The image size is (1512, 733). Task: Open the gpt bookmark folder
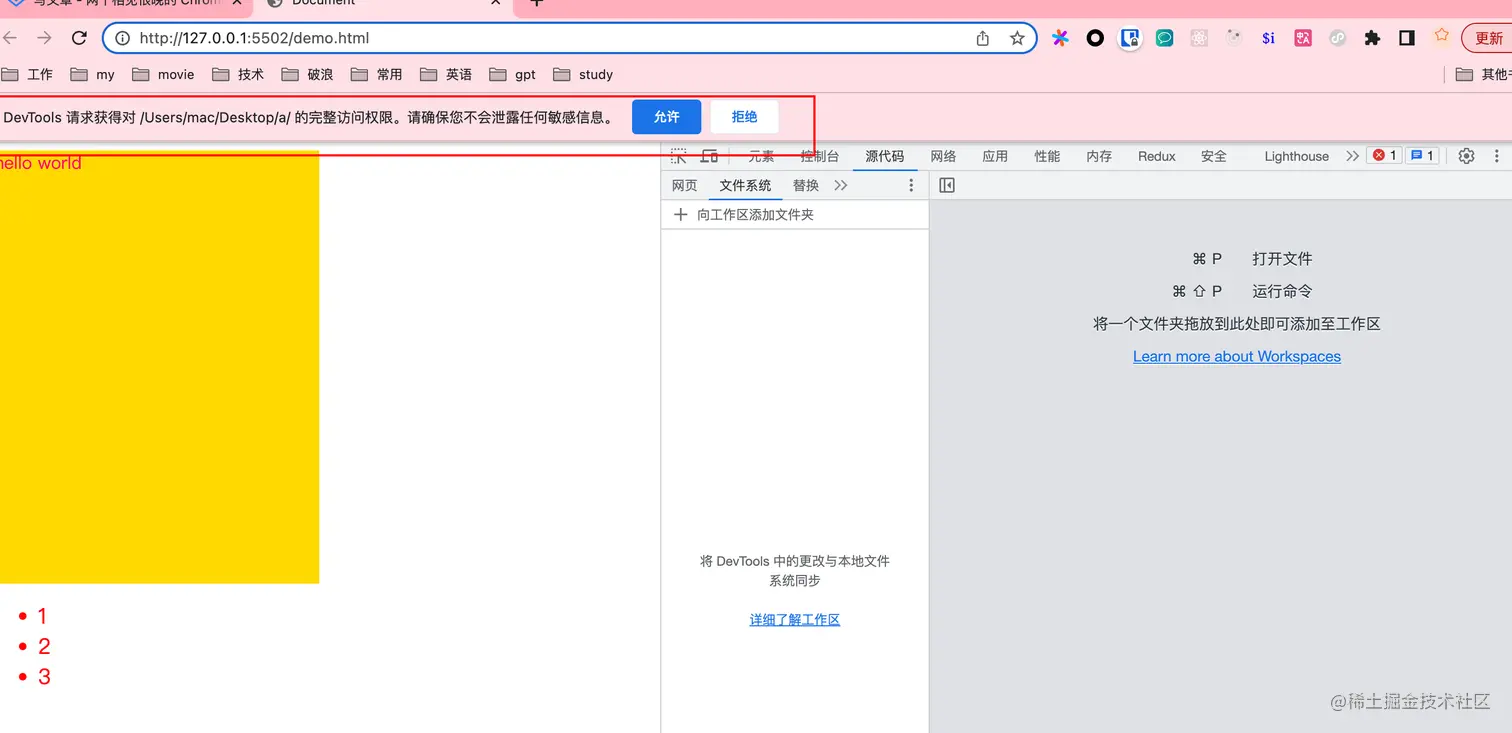coord(513,74)
